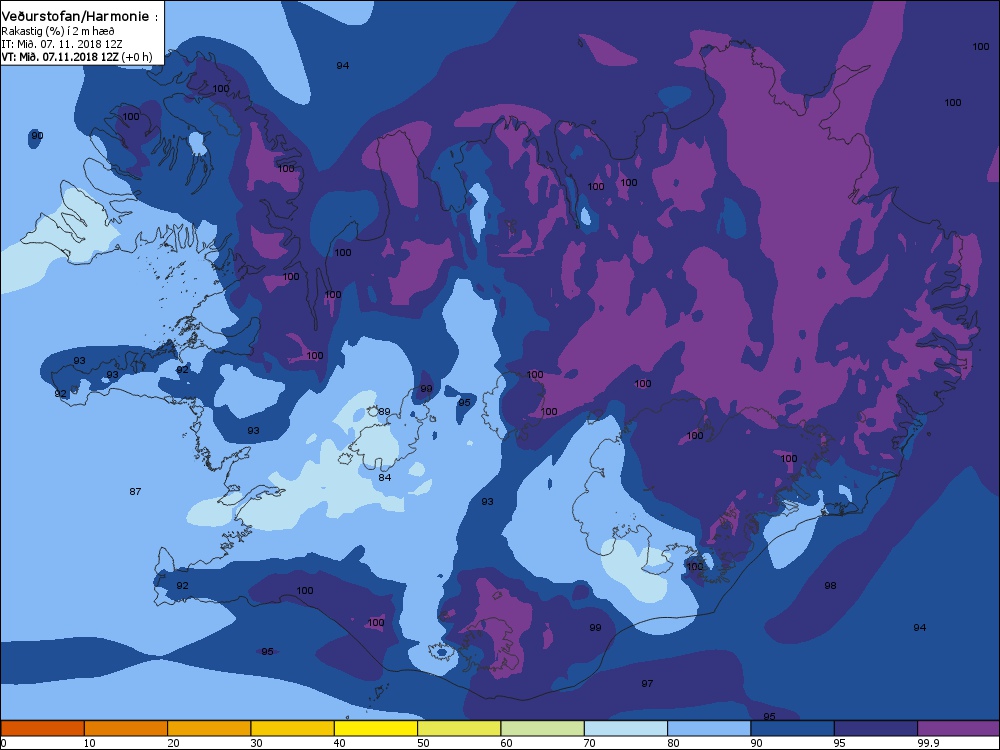Pick the 20–30 amber legend swatch
Screen dimensions: 1000x750
click(209, 728)
